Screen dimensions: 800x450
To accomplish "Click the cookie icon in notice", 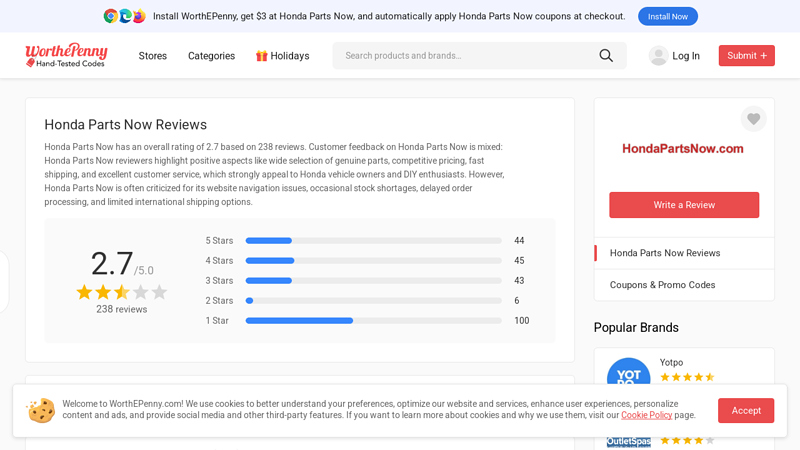I will point(41,410).
